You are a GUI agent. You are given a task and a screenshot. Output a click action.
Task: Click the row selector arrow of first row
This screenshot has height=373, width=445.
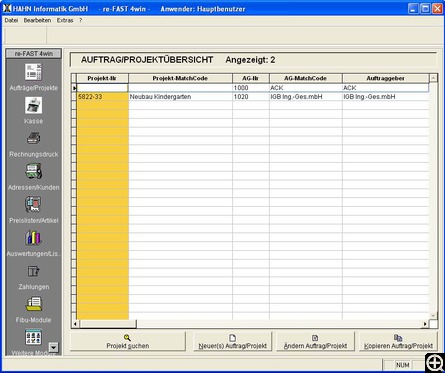click(x=74, y=88)
